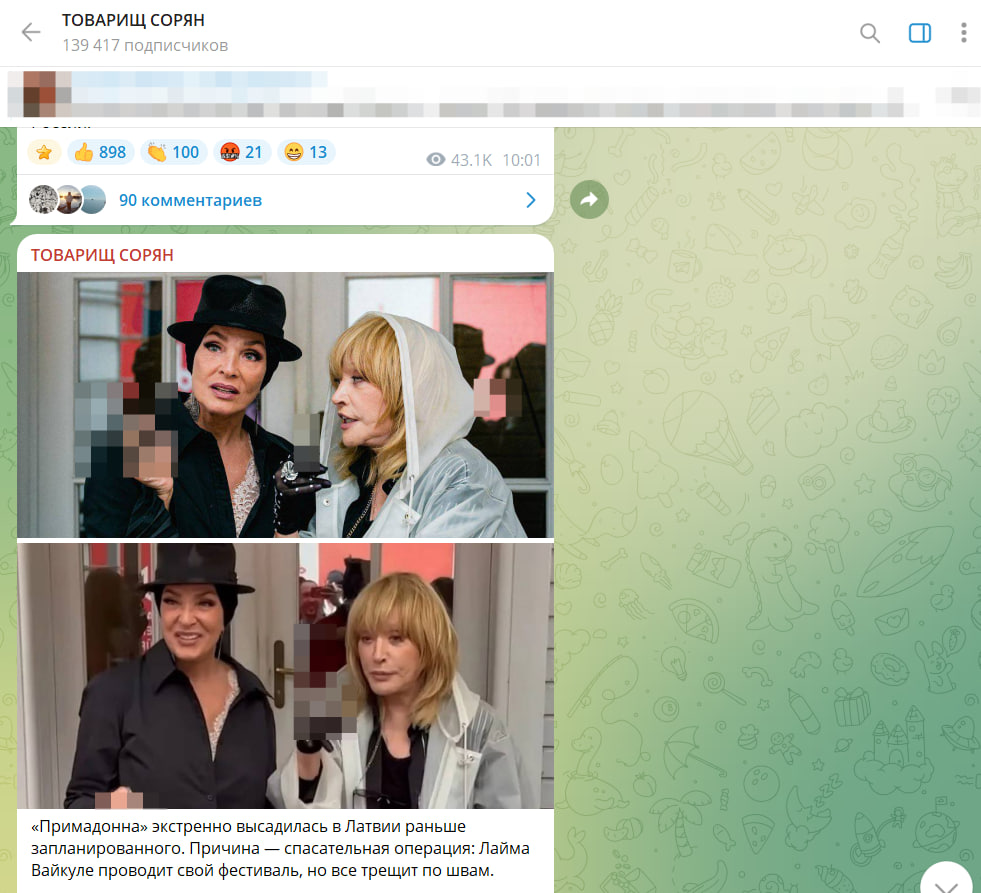
Task: Open the bottom photo in the post
Action: coord(285,676)
